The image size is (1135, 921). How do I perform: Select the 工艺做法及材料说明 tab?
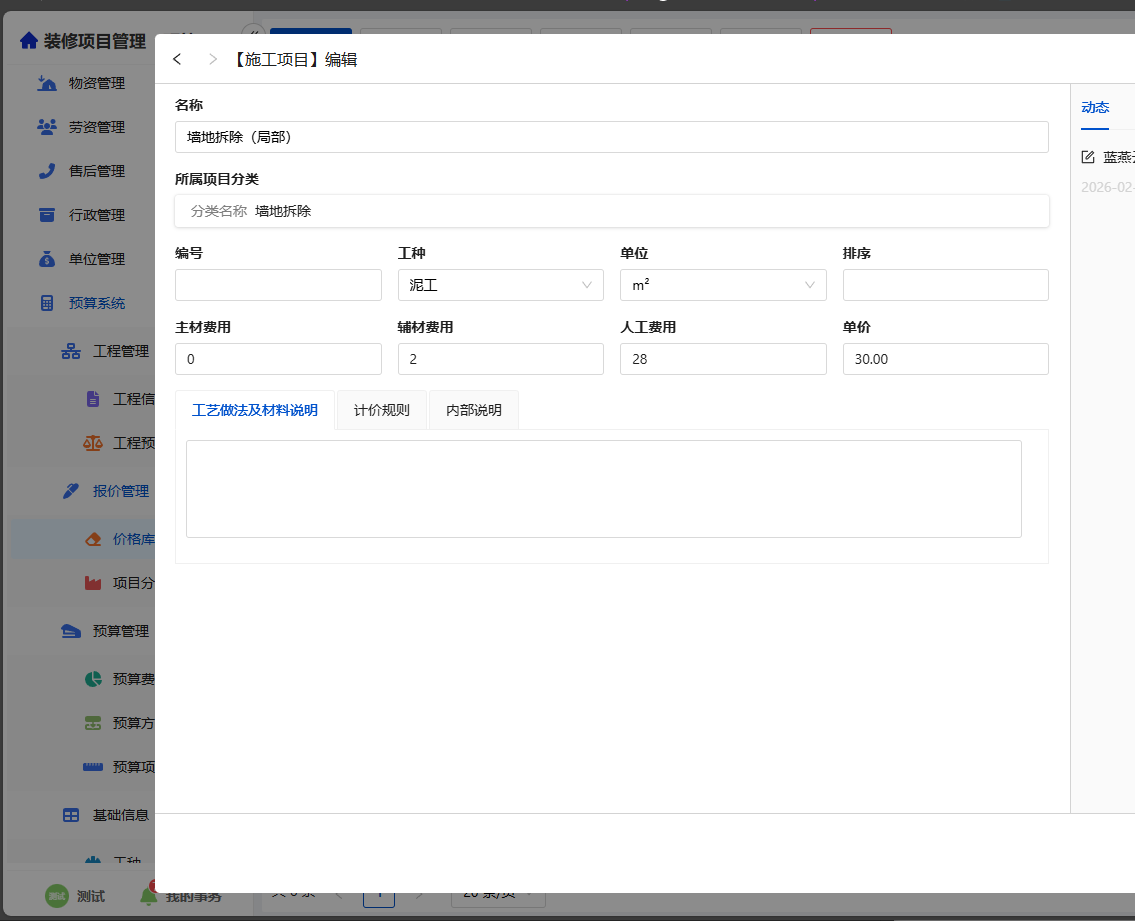pyautogui.click(x=255, y=410)
